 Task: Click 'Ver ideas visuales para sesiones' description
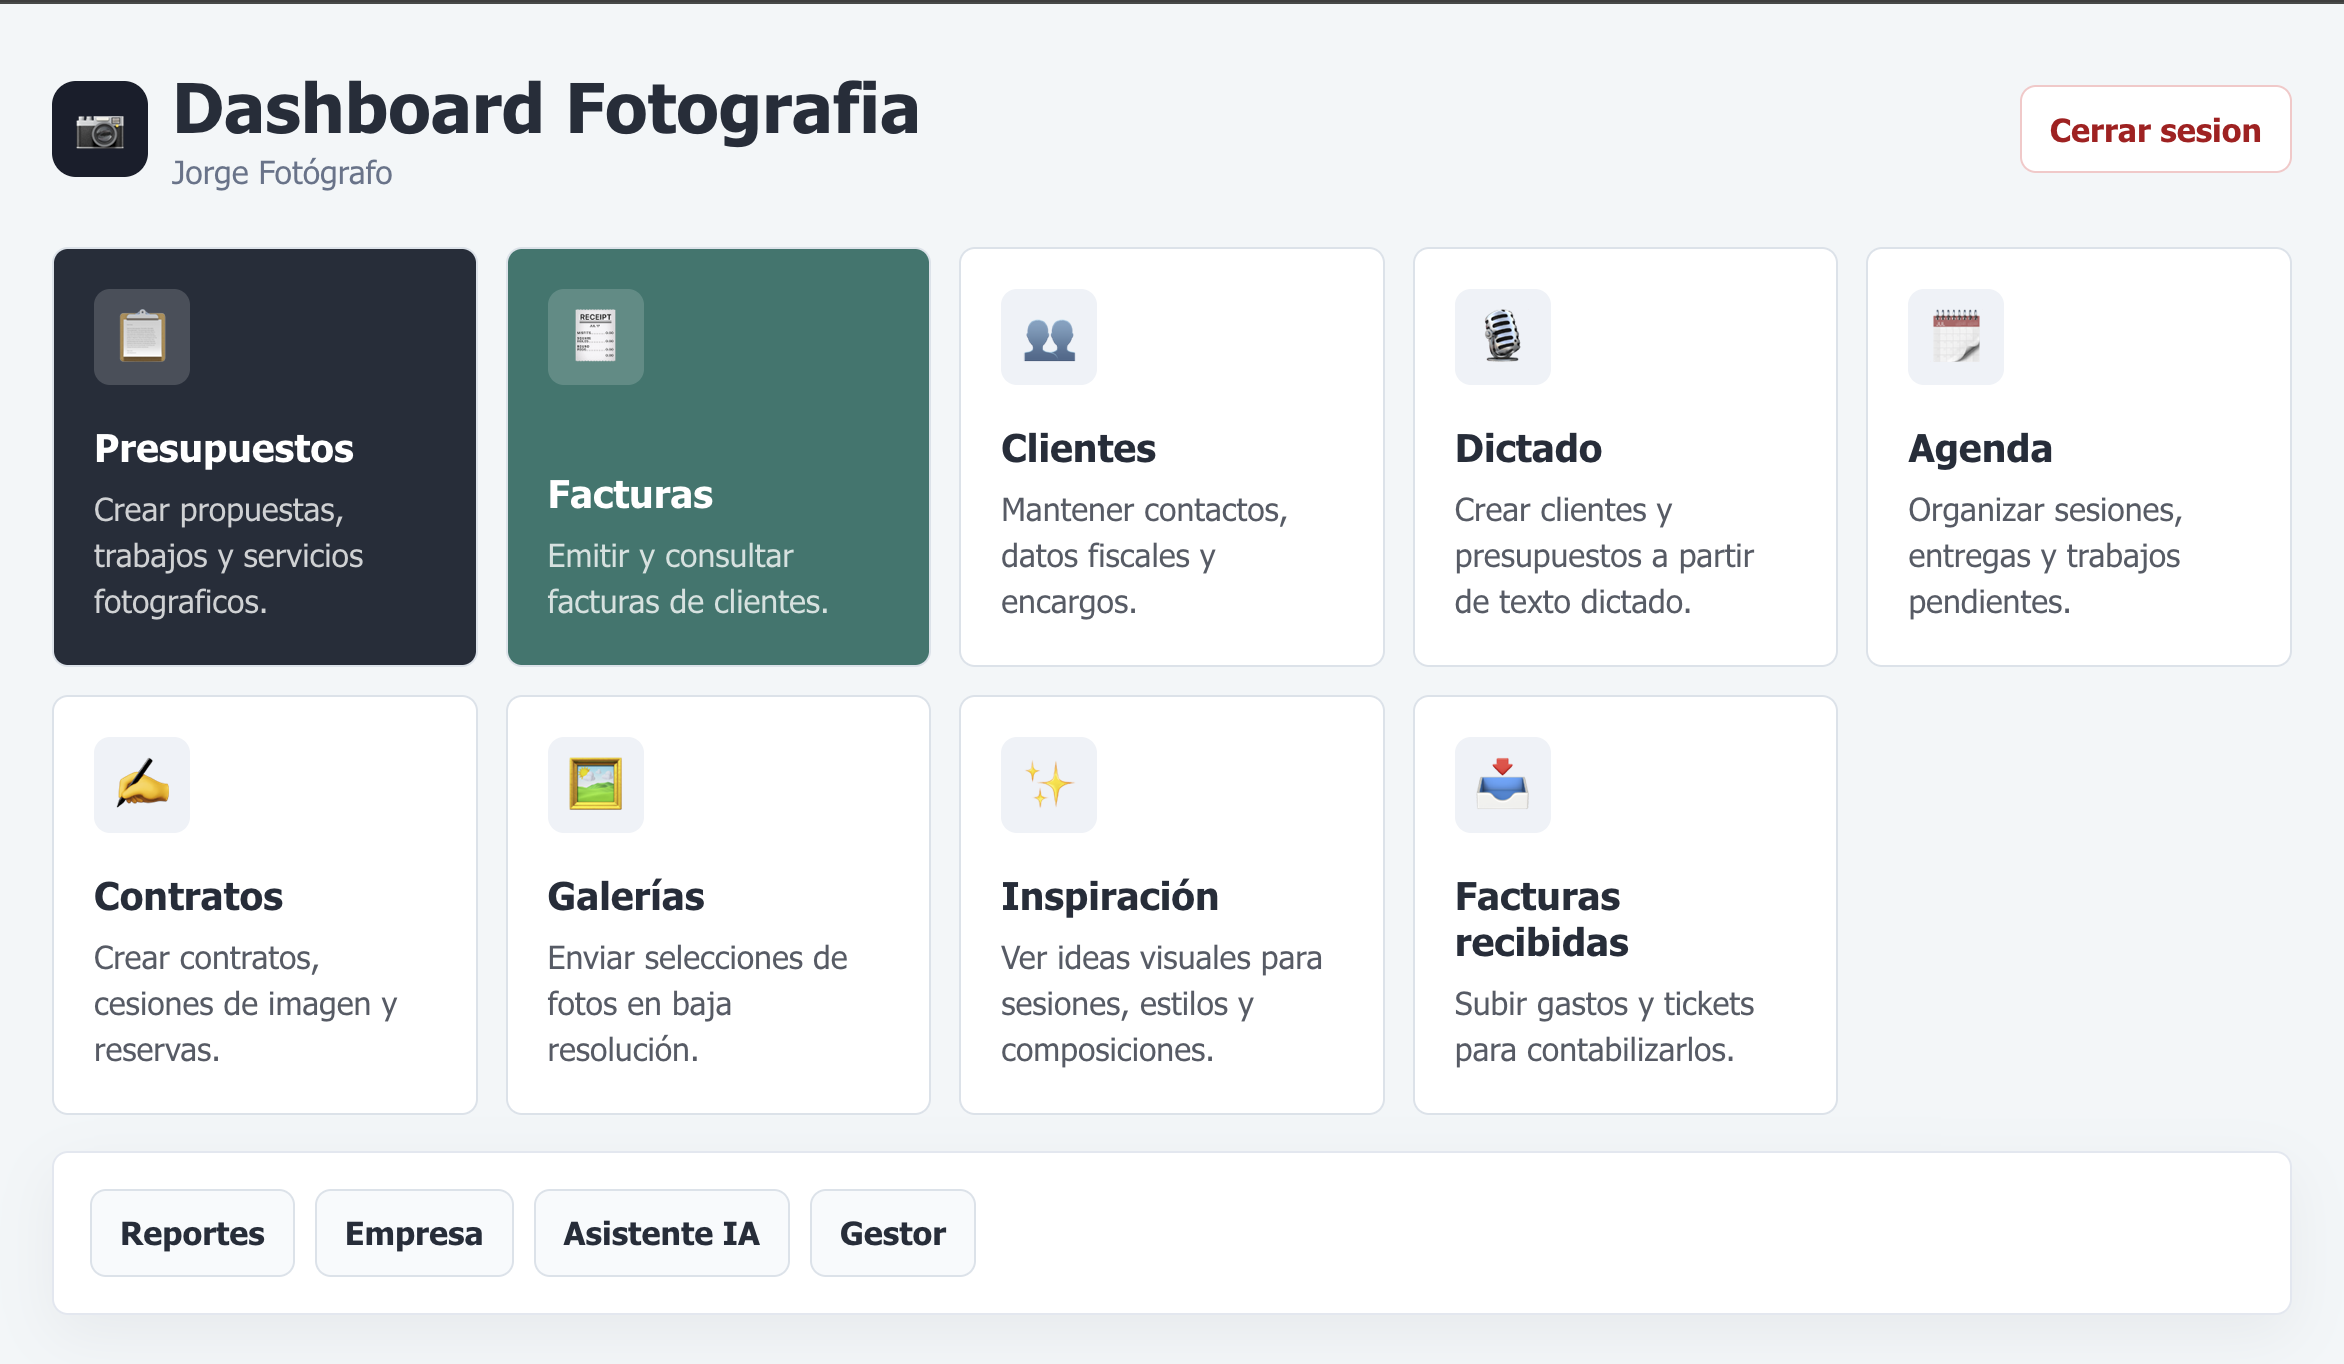[1161, 1004]
